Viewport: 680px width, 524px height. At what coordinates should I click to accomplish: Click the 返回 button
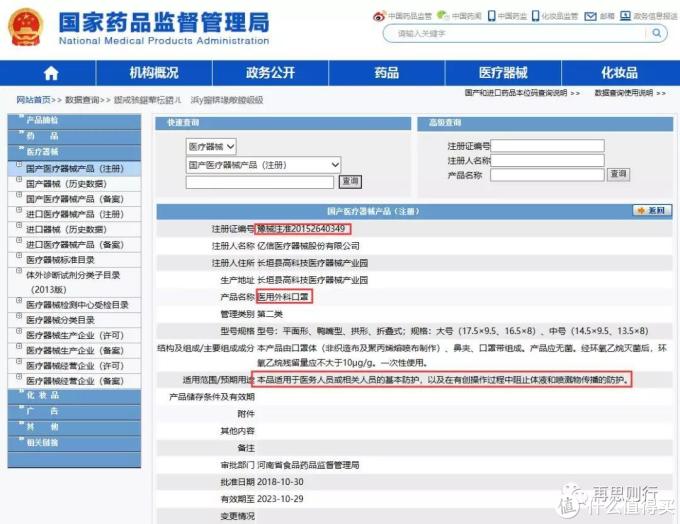click(x=652, y=210)
